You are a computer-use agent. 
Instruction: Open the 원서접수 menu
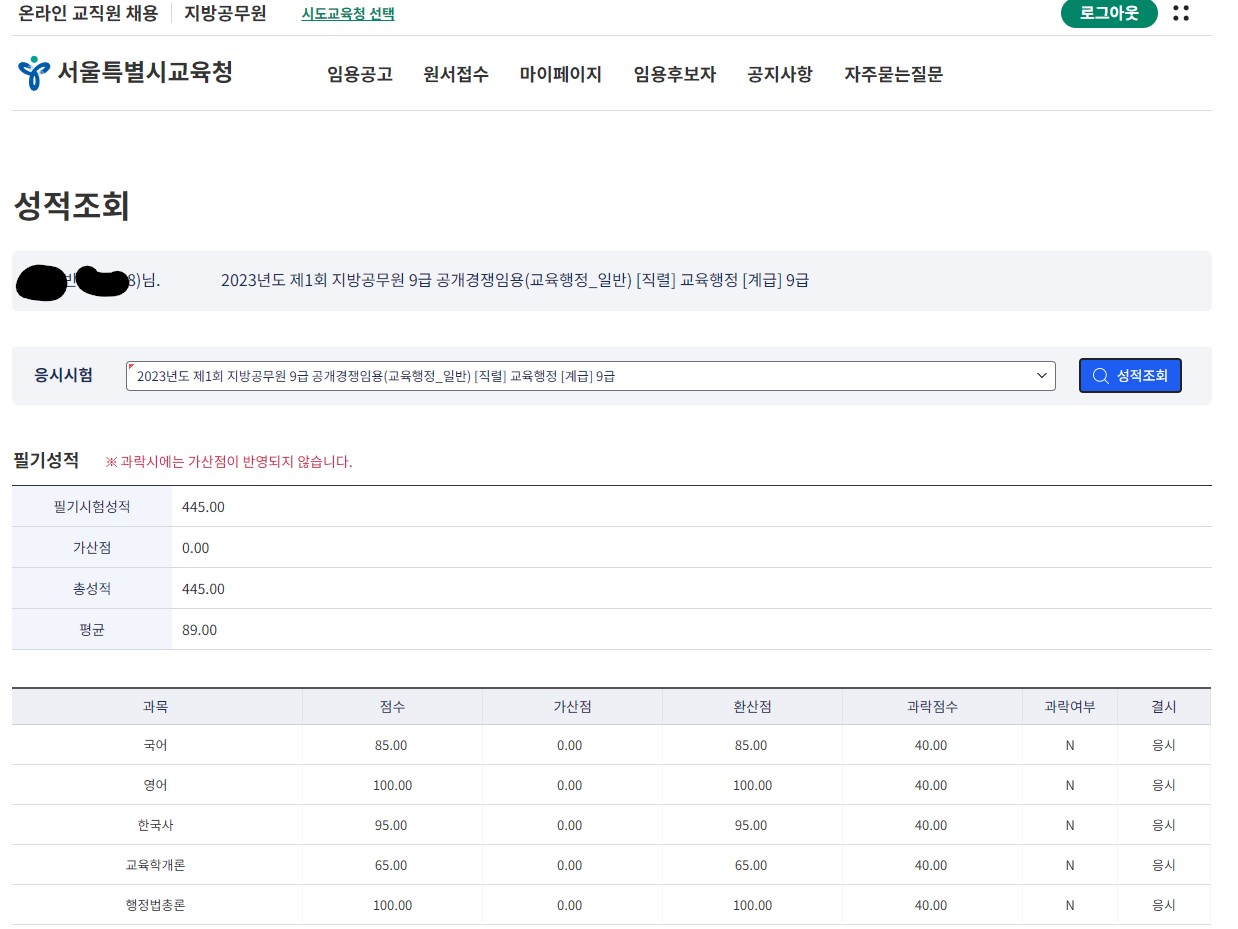click(x=456, y=74)
